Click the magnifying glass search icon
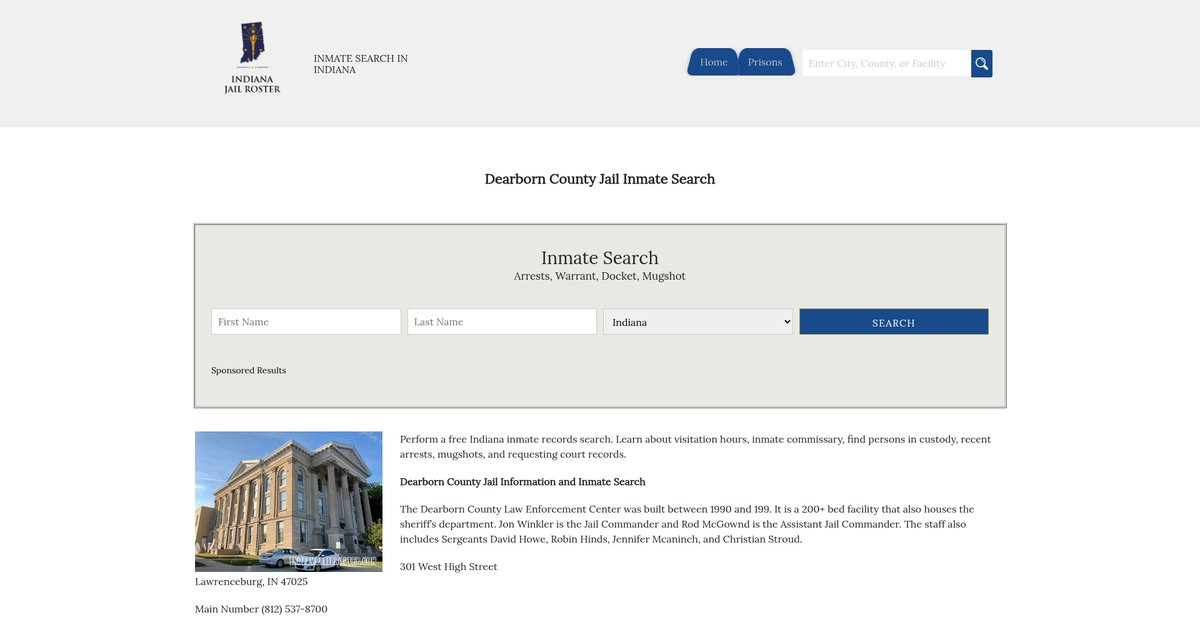This screenshot has width=1200, height=620. point(981,64)
